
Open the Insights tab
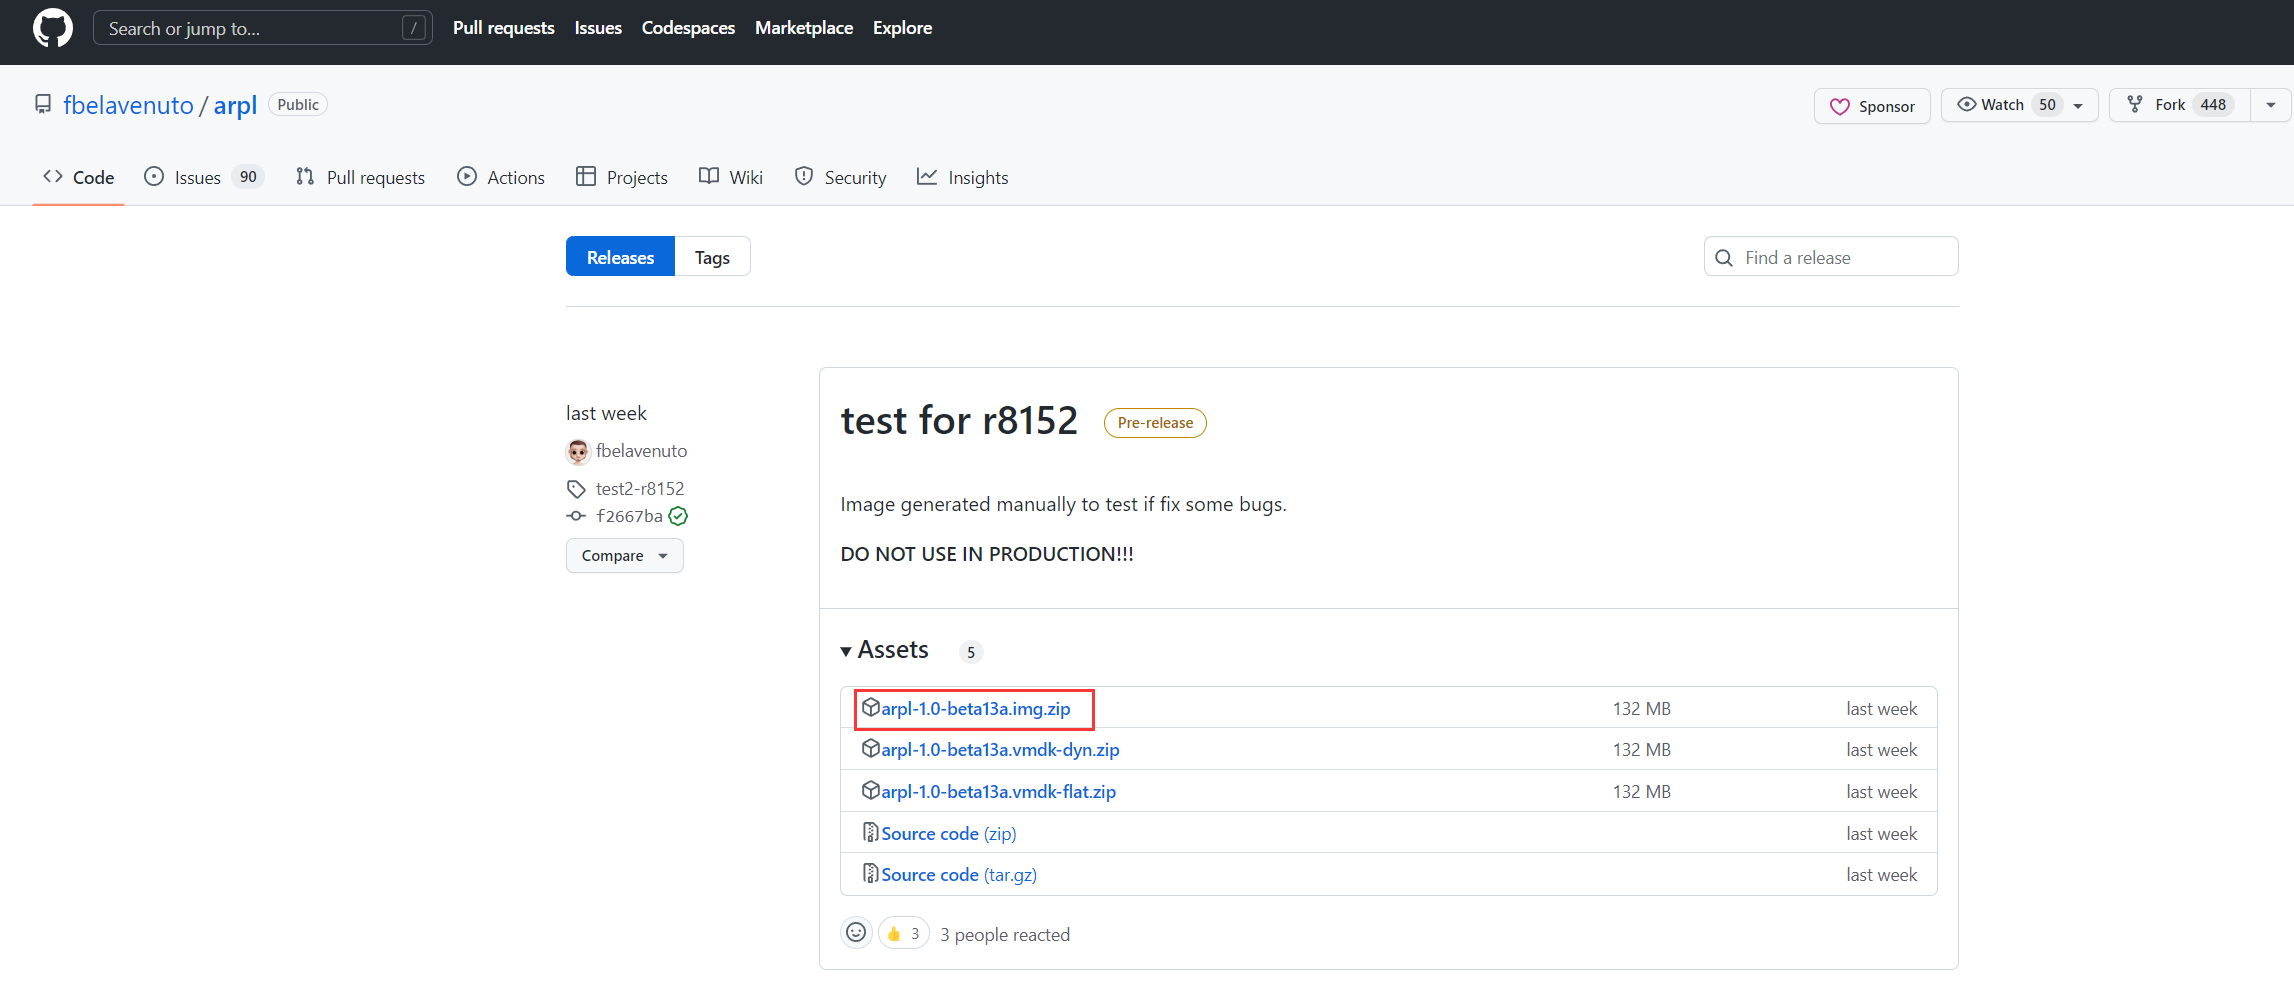click(963, 177)
